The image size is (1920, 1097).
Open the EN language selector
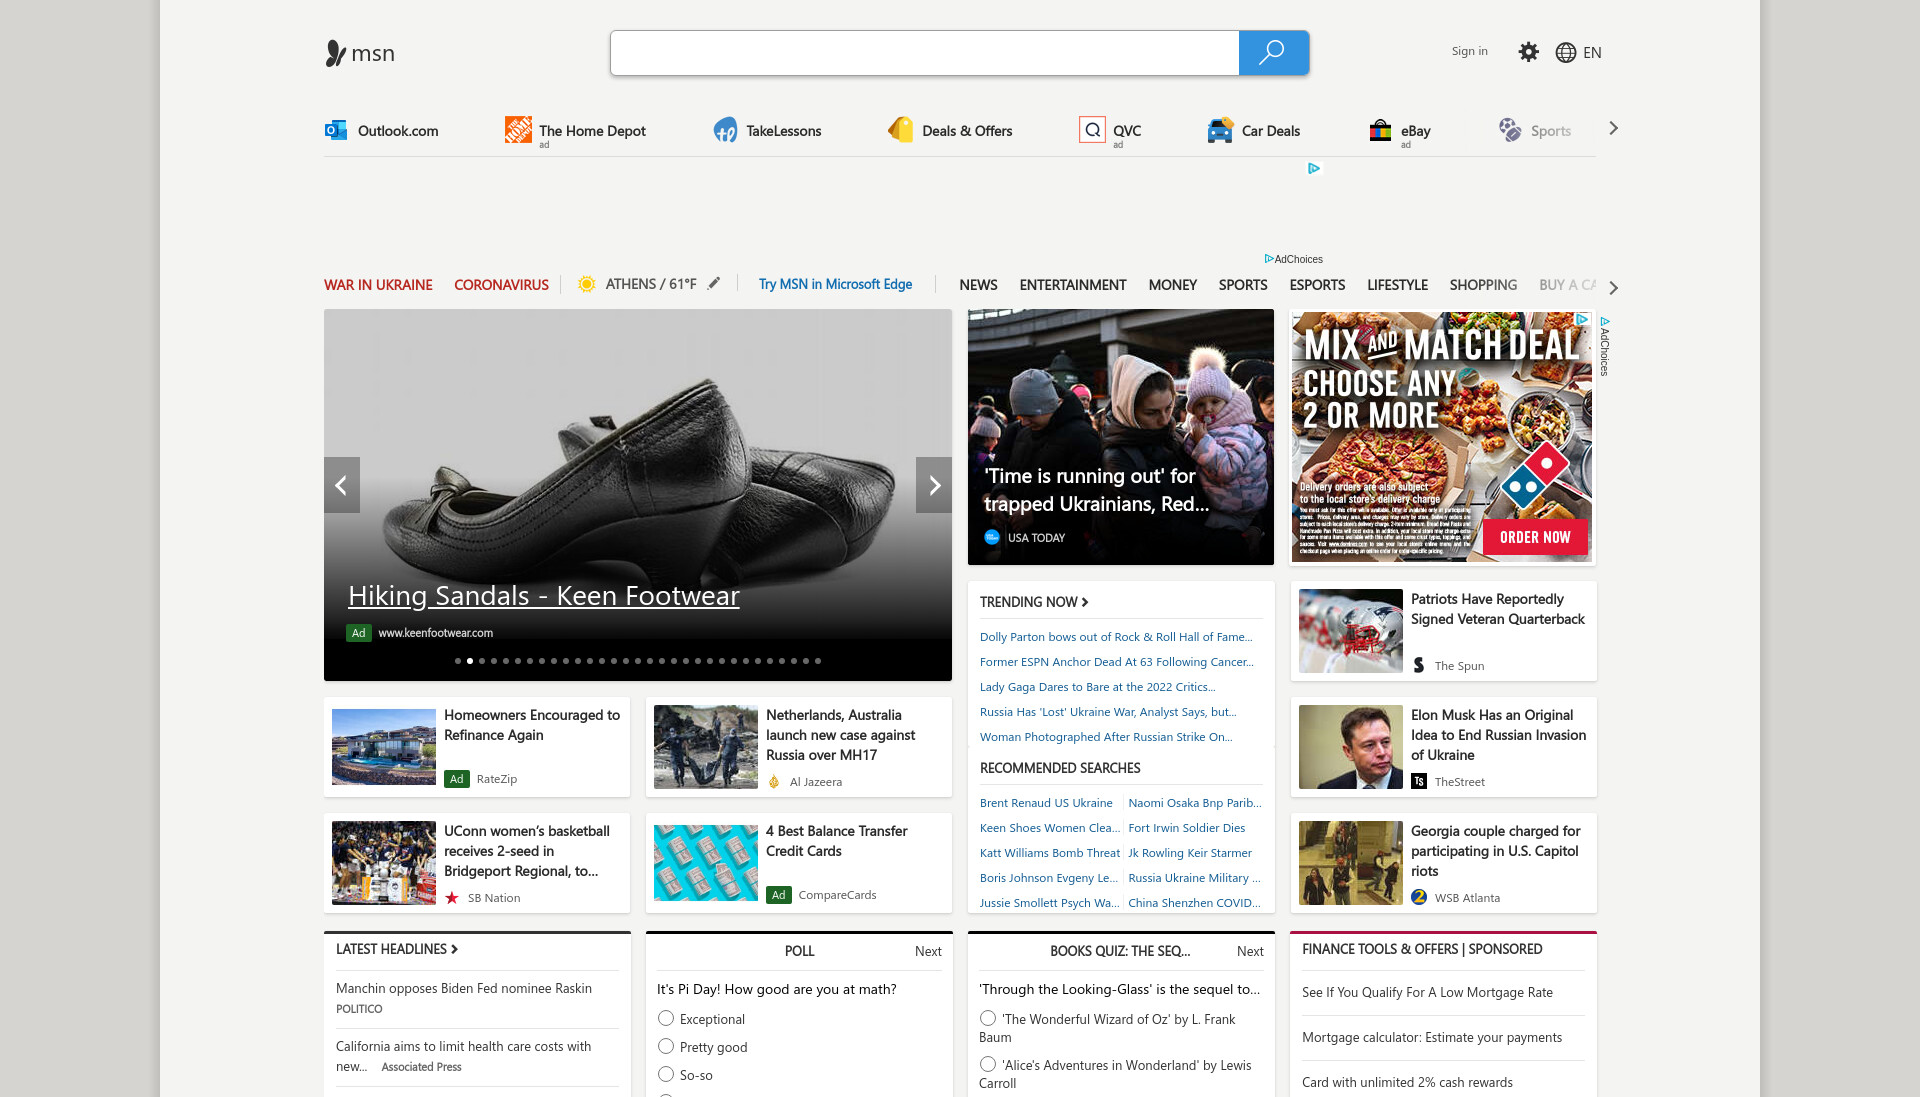(x=1592, y=53)
